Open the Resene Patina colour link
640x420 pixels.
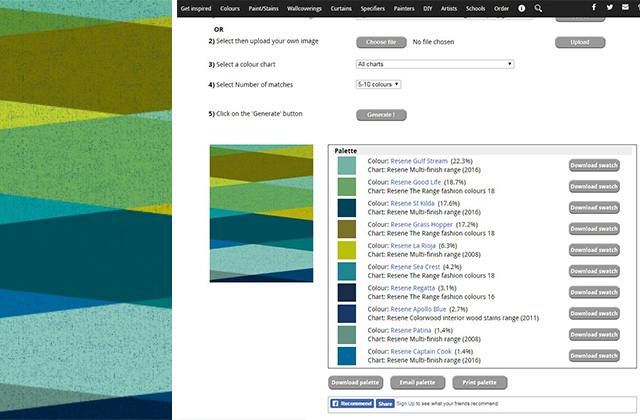[x=411, y=330]
